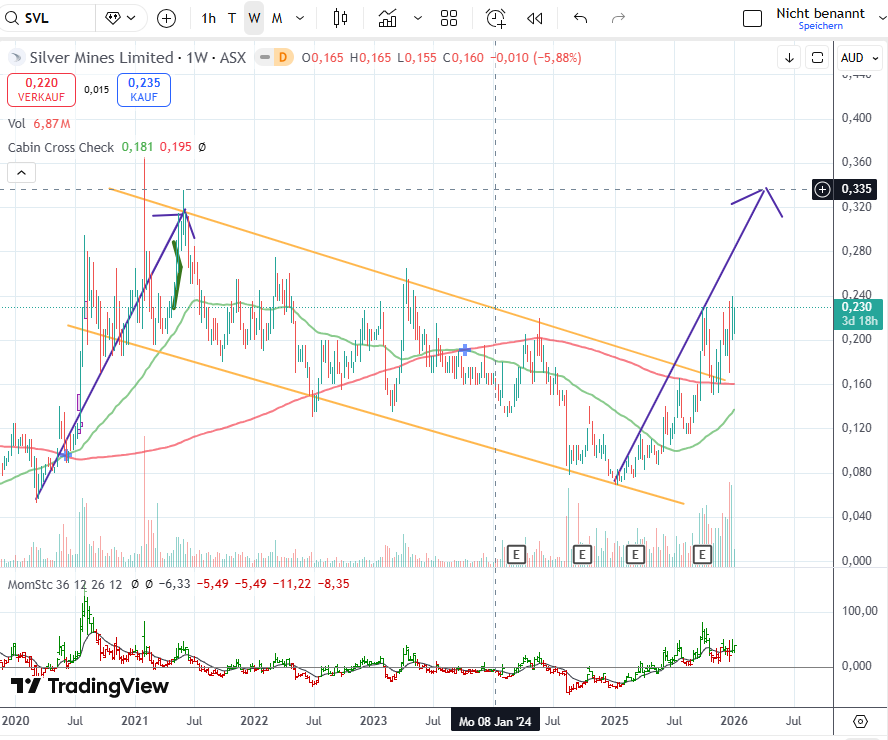Click the 0,235 KAUF buy button

tap(144, 89)
